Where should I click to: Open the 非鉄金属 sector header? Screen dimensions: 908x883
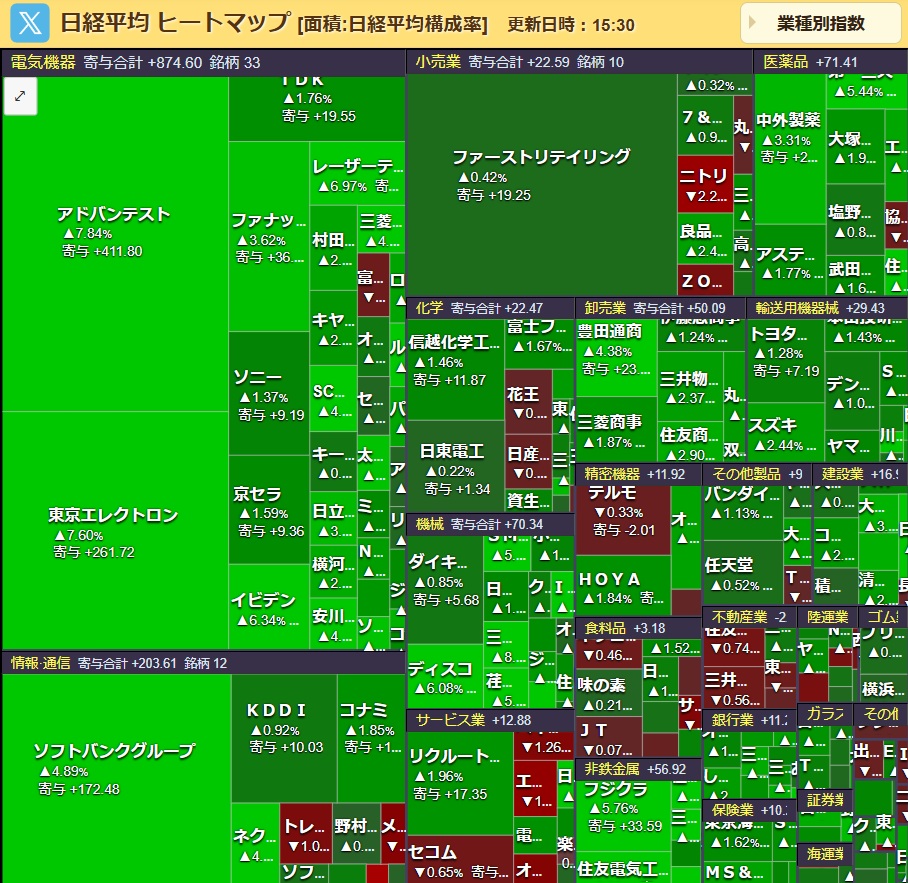point(638,769)
